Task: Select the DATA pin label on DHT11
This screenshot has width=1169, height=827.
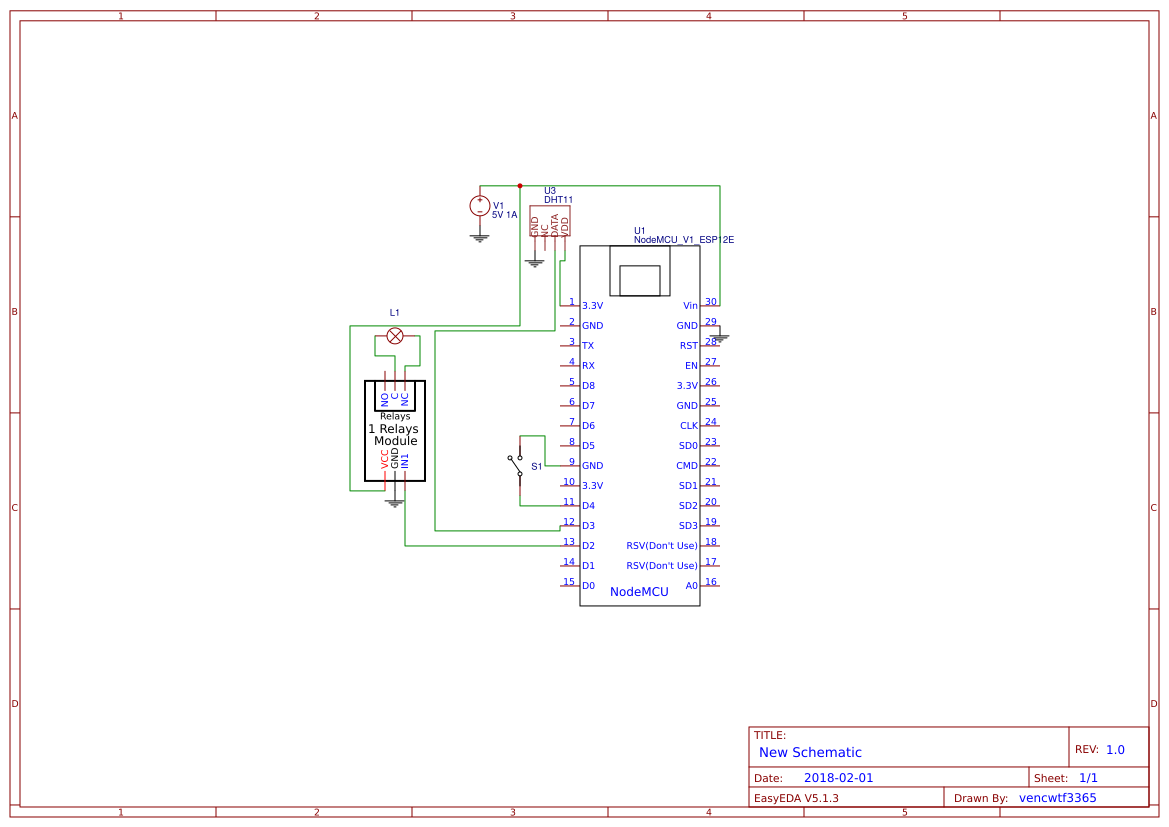Action: [555, 225]
